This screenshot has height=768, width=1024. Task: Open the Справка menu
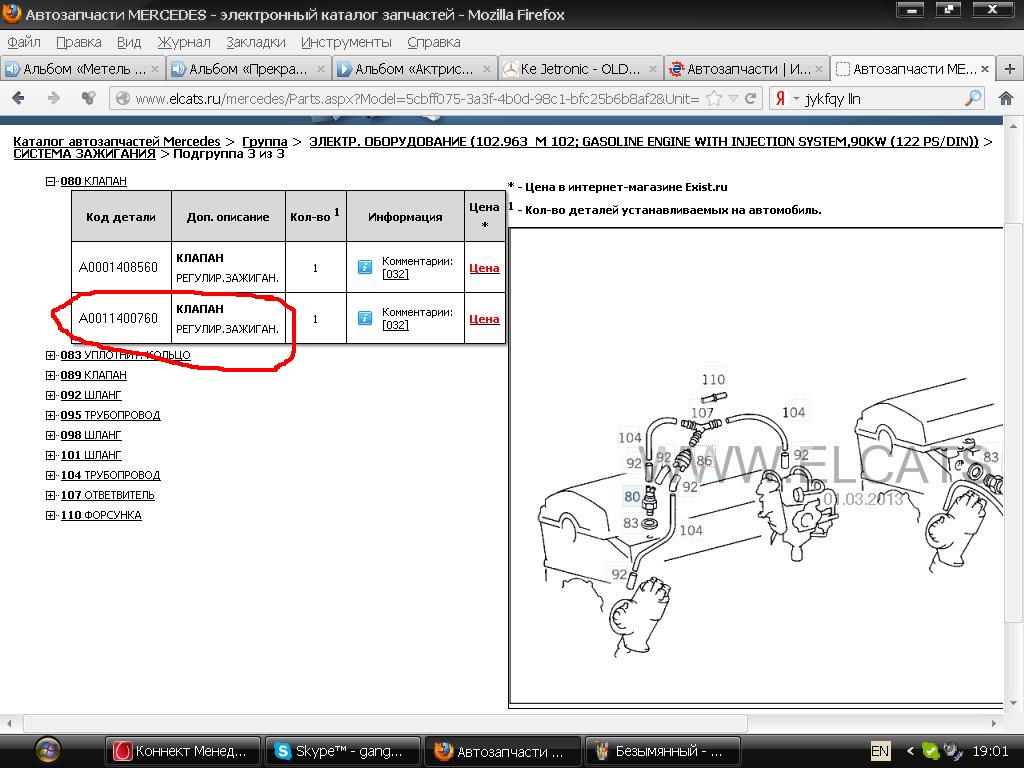pyautogui.click(x=434, y=42)
